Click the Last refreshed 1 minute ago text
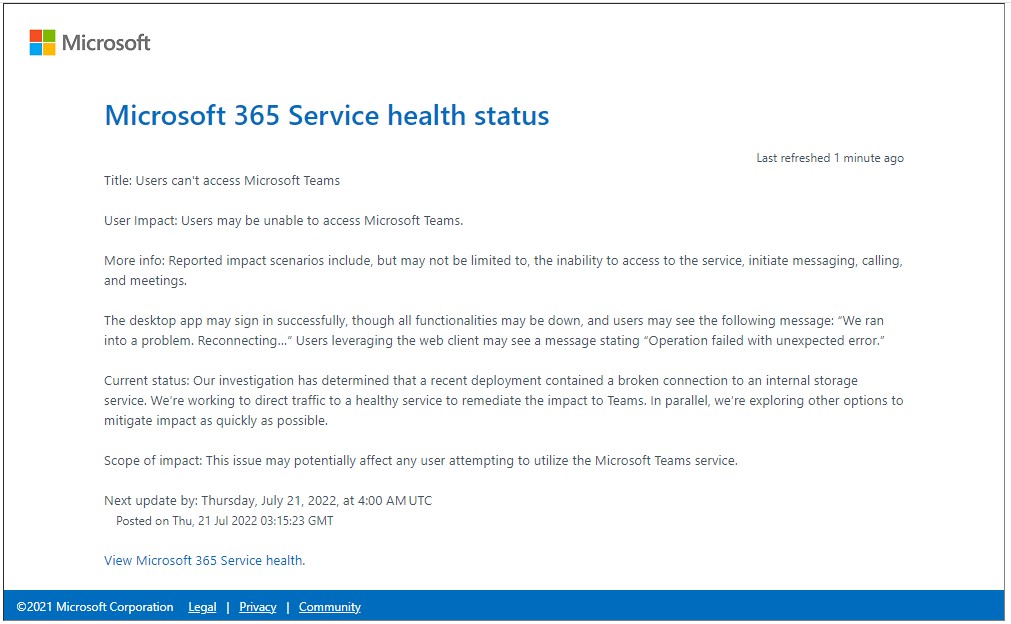This screenshot has width=1011, height=624. [829, 158]
